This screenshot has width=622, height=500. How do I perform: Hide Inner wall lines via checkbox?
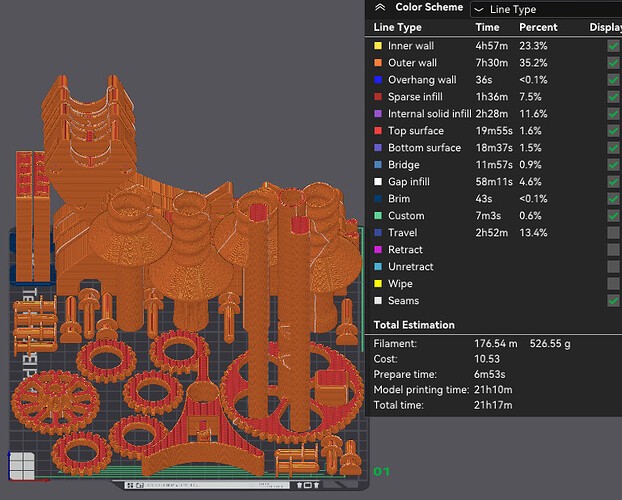[x=613, y=46]
